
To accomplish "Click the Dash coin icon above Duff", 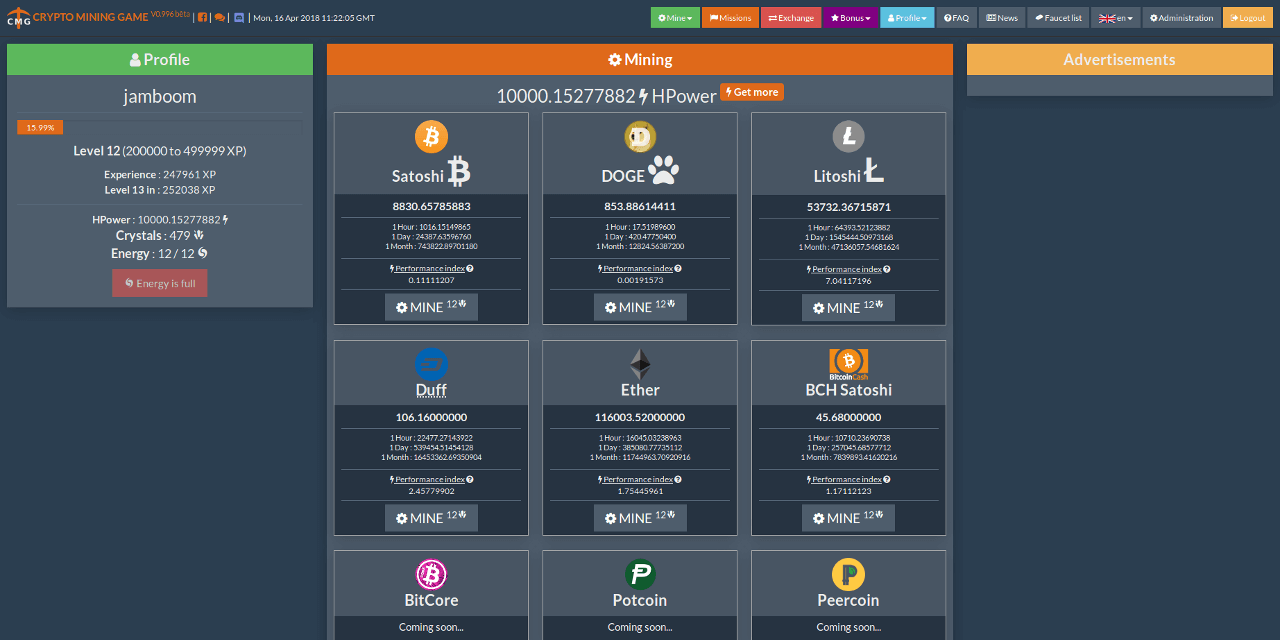I will pyautogui.click(x=431, y=364).
